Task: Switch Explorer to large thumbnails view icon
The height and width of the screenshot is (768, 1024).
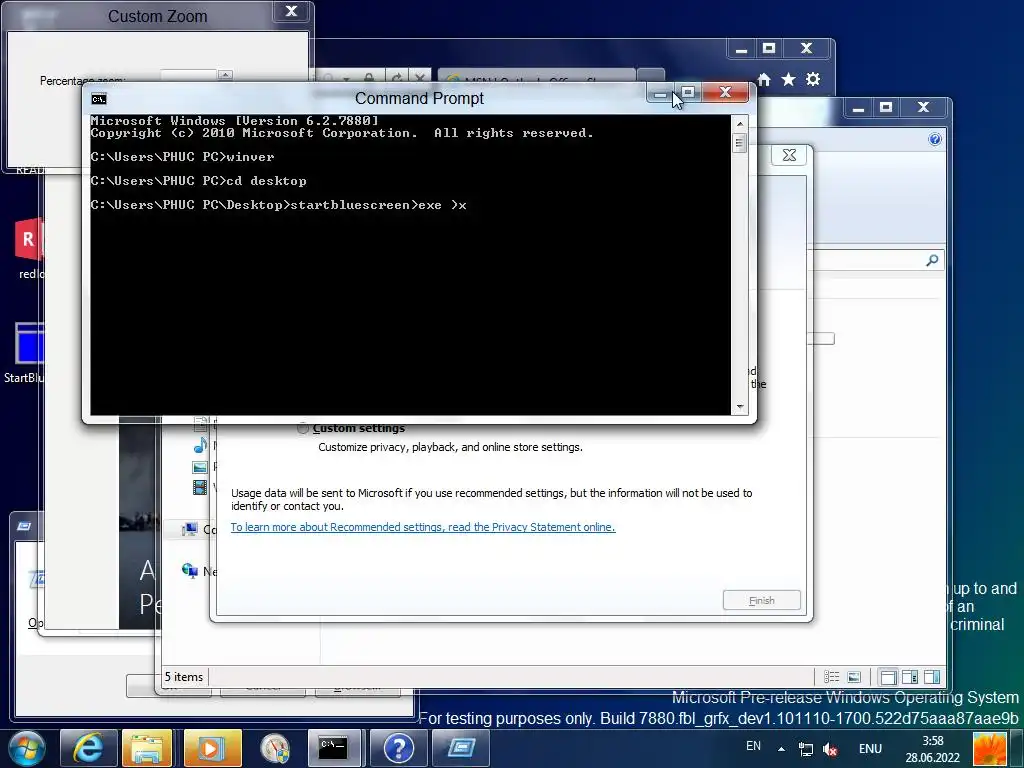Action: pos(854,677)
